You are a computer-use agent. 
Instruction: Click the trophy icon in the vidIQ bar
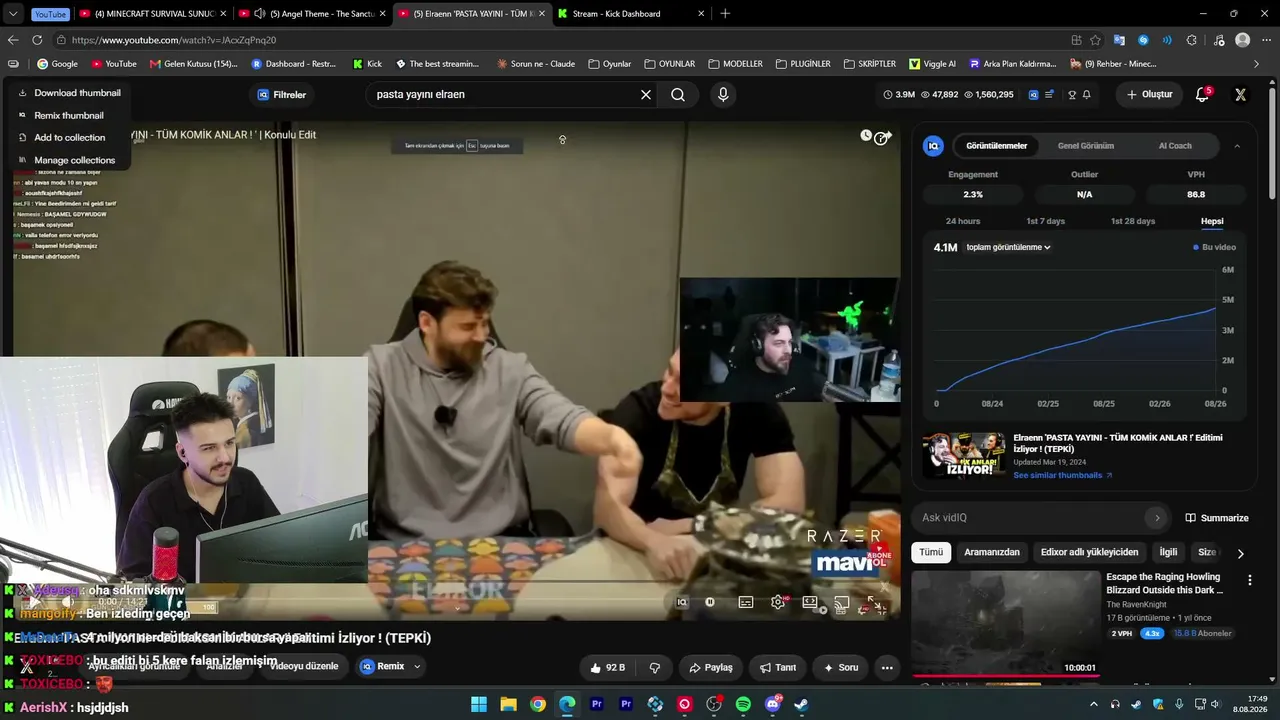[x=1072, y=94]
